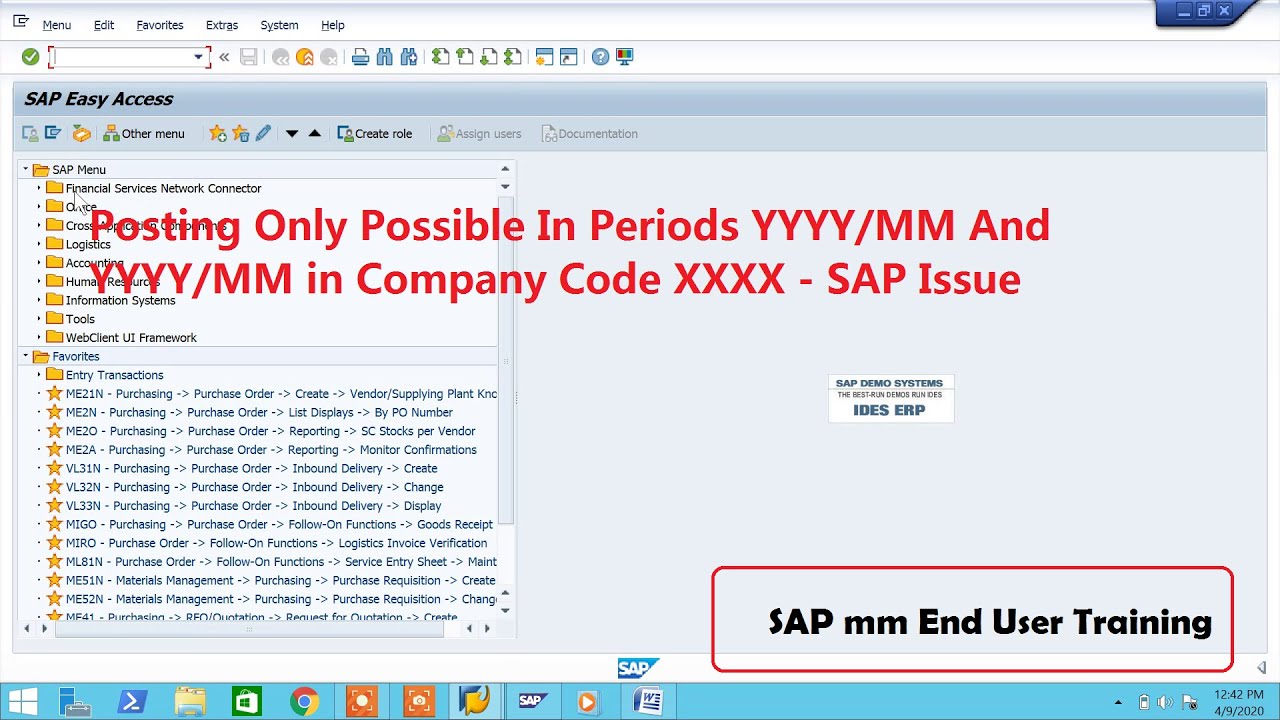Image resolution: width=1280 pixels, height=720 pixels.
Task: Open Windows PowerShell from the taskbar
Action: tap(132, 702)
